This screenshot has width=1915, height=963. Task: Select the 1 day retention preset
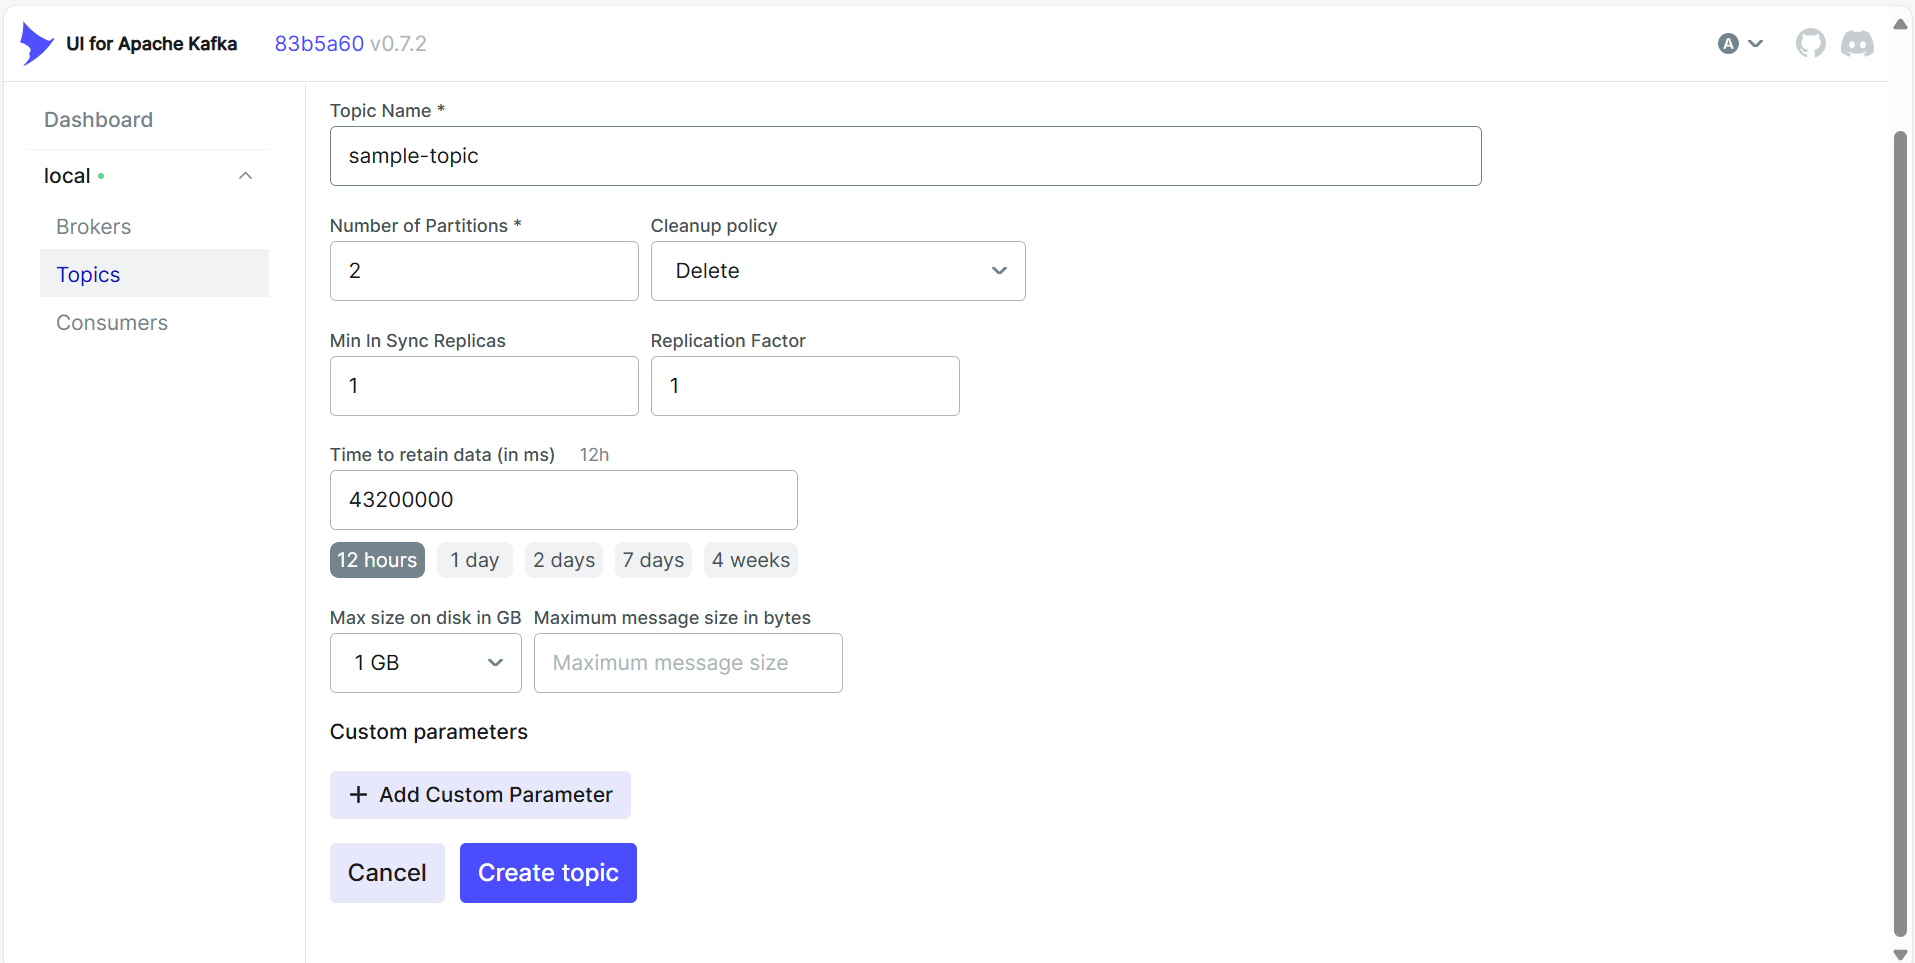(474, 560)
